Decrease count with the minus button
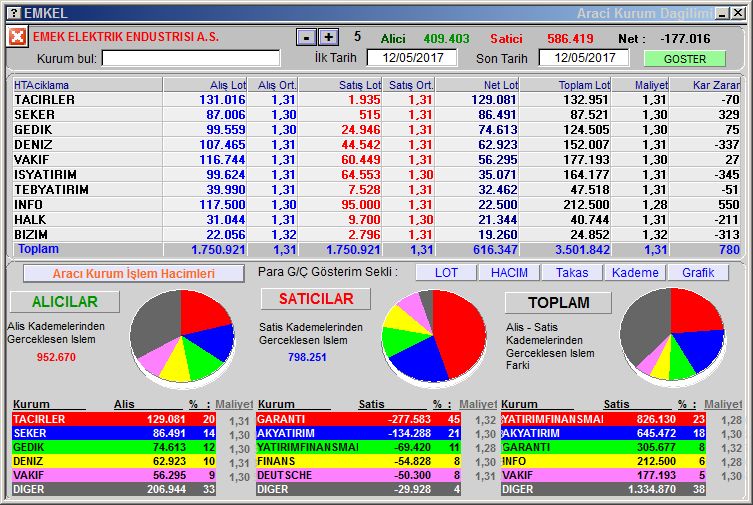The image size is (753, 505). [x=306, y=37]
